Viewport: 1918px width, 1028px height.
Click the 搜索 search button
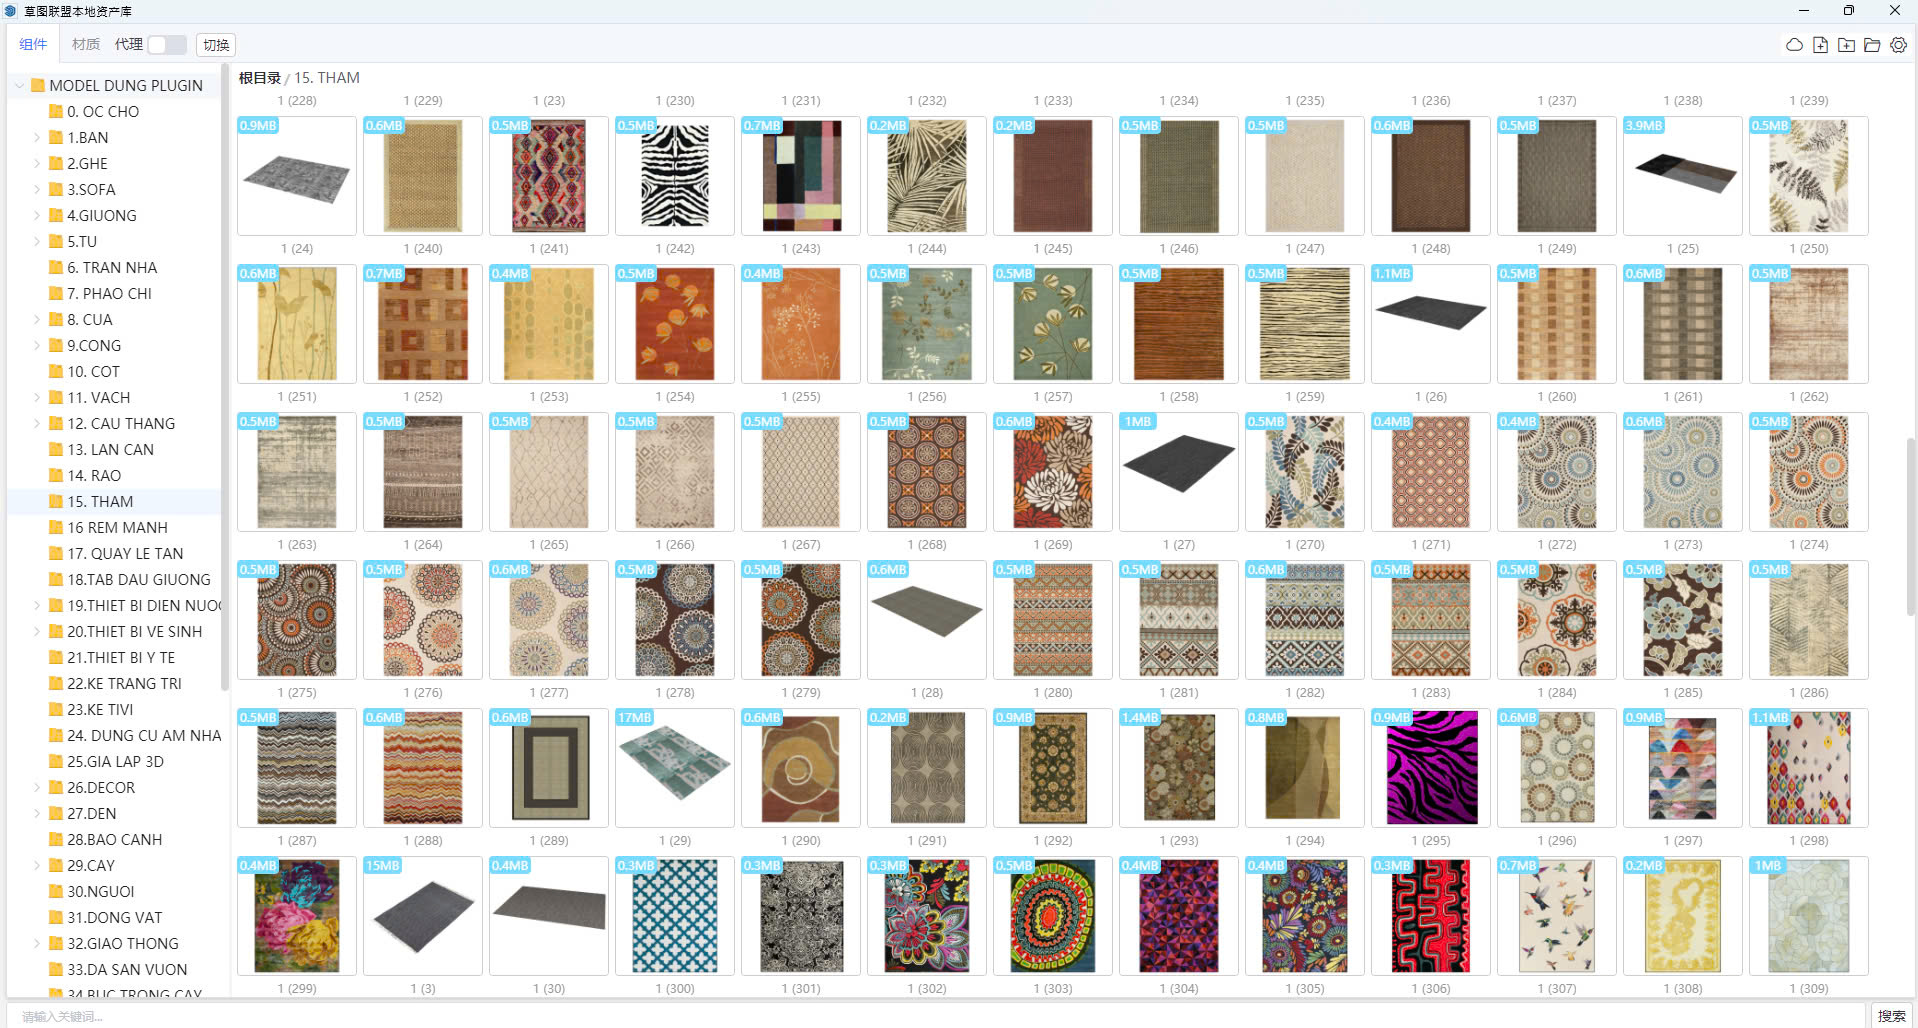[x=1891, y=1016]
